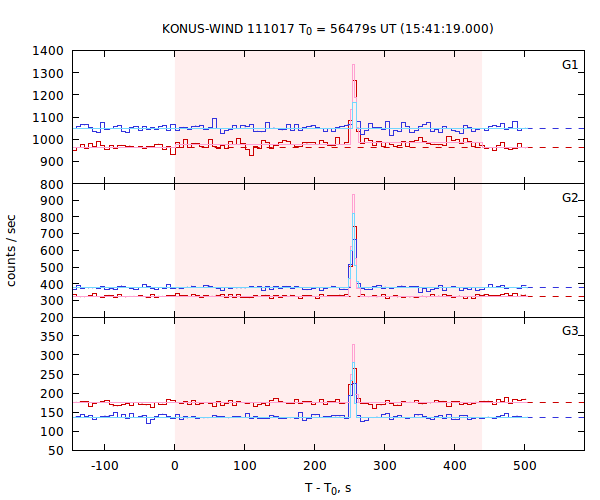Image resolution: width=600 pixels, height=500 pixels.
Task: Click the 350 y-axis tick label
Action: (x=52, y=336)
